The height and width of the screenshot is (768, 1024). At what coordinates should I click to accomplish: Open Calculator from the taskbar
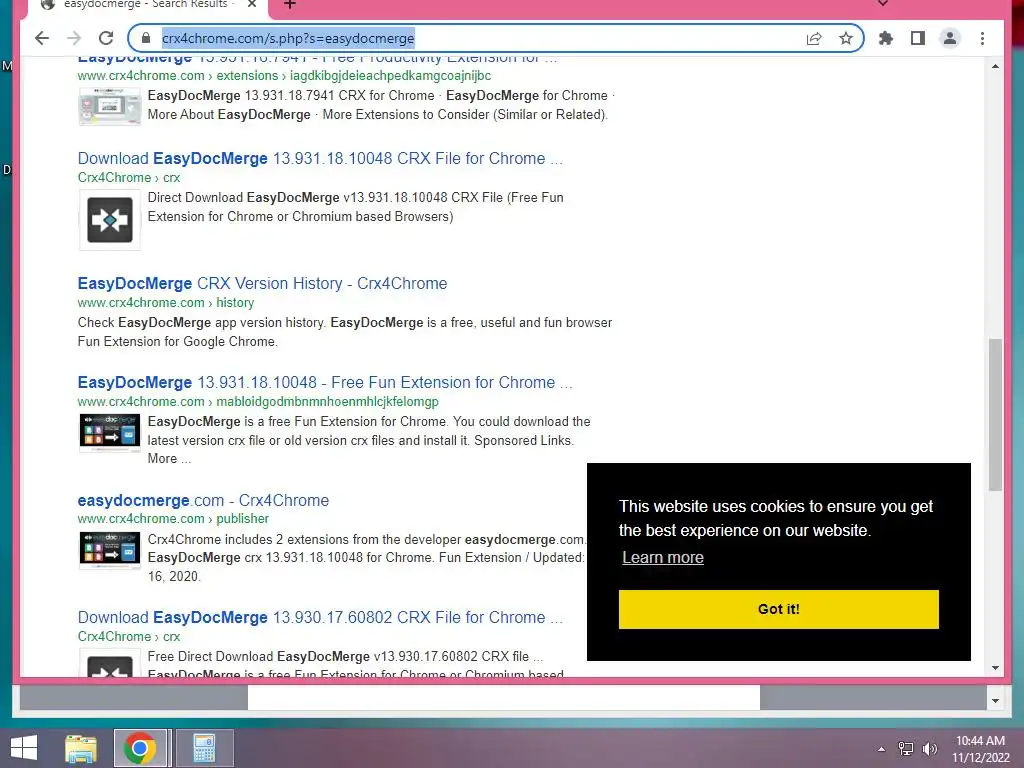(x=204, y=748)
